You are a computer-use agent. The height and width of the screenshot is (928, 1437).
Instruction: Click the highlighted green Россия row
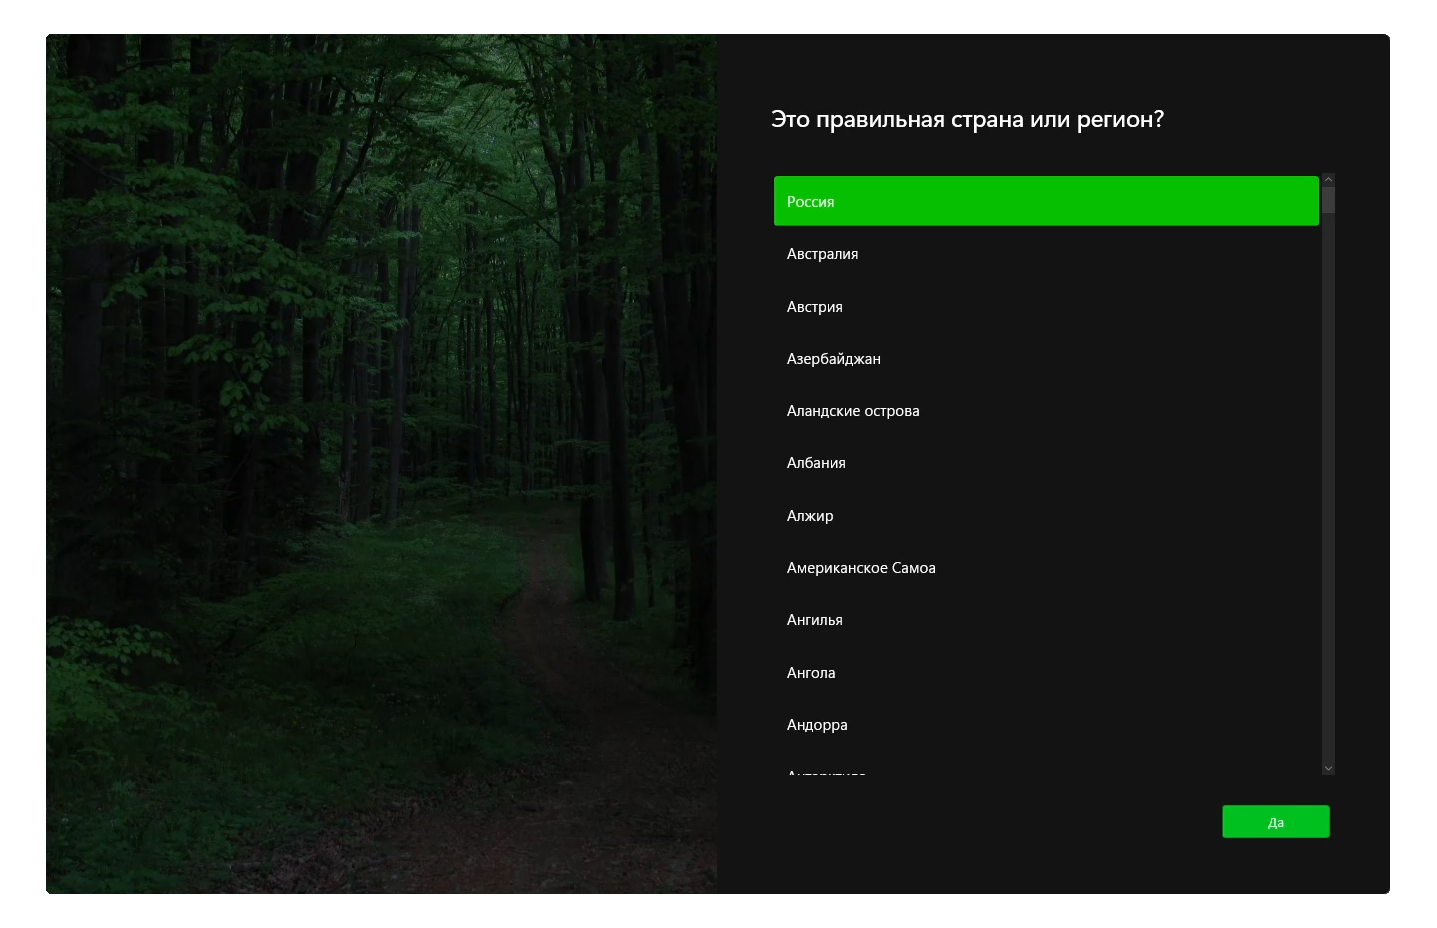pos(1045,201)
